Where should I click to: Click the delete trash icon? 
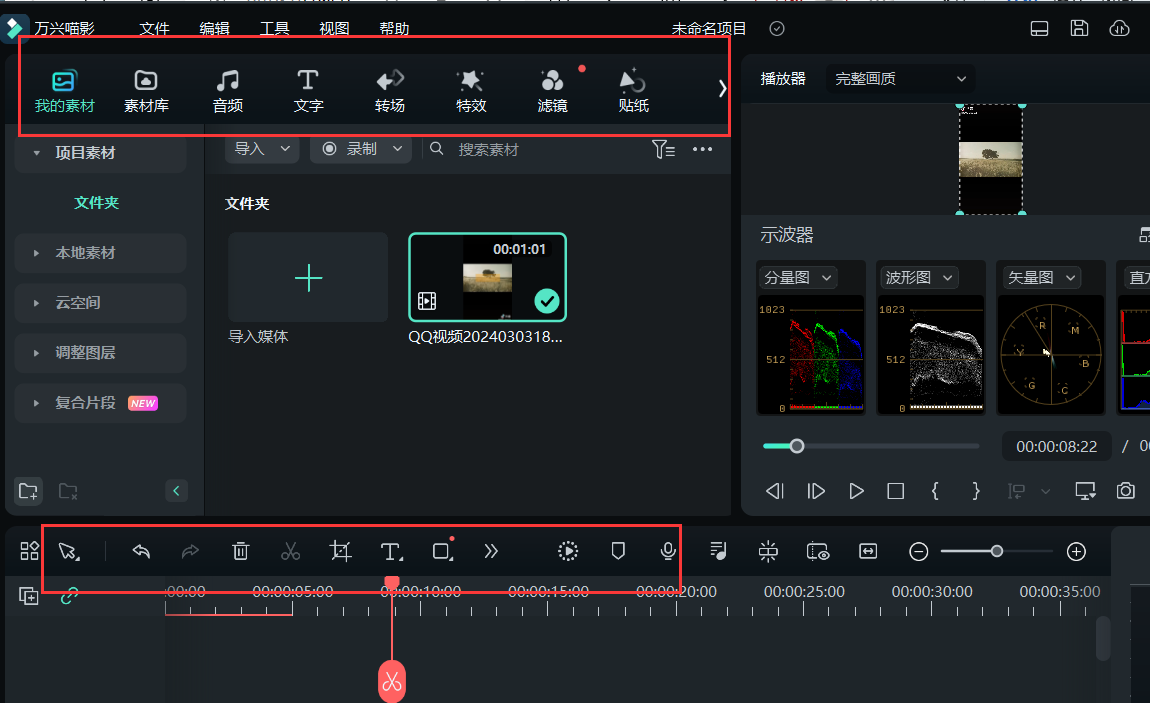[x=241, y=551]
